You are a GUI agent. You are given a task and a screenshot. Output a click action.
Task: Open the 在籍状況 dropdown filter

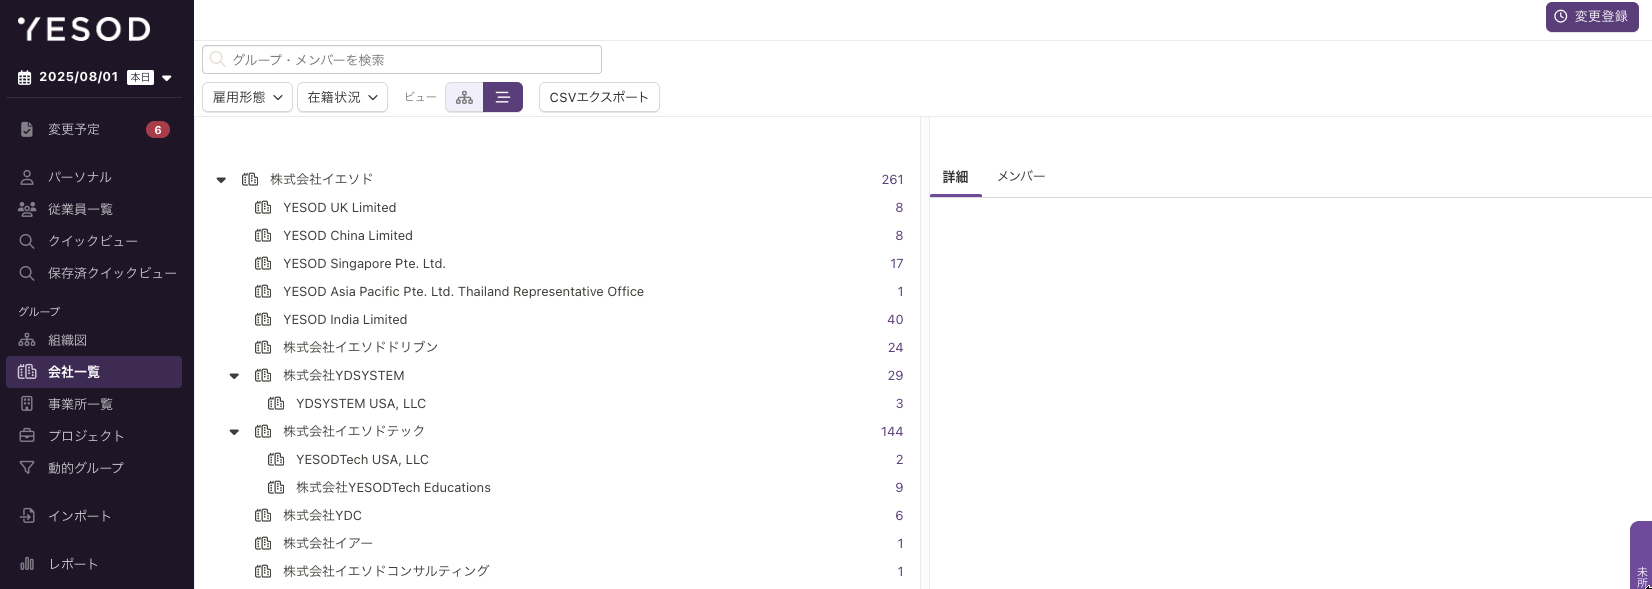pyautogui.click(x=342, y=97)
